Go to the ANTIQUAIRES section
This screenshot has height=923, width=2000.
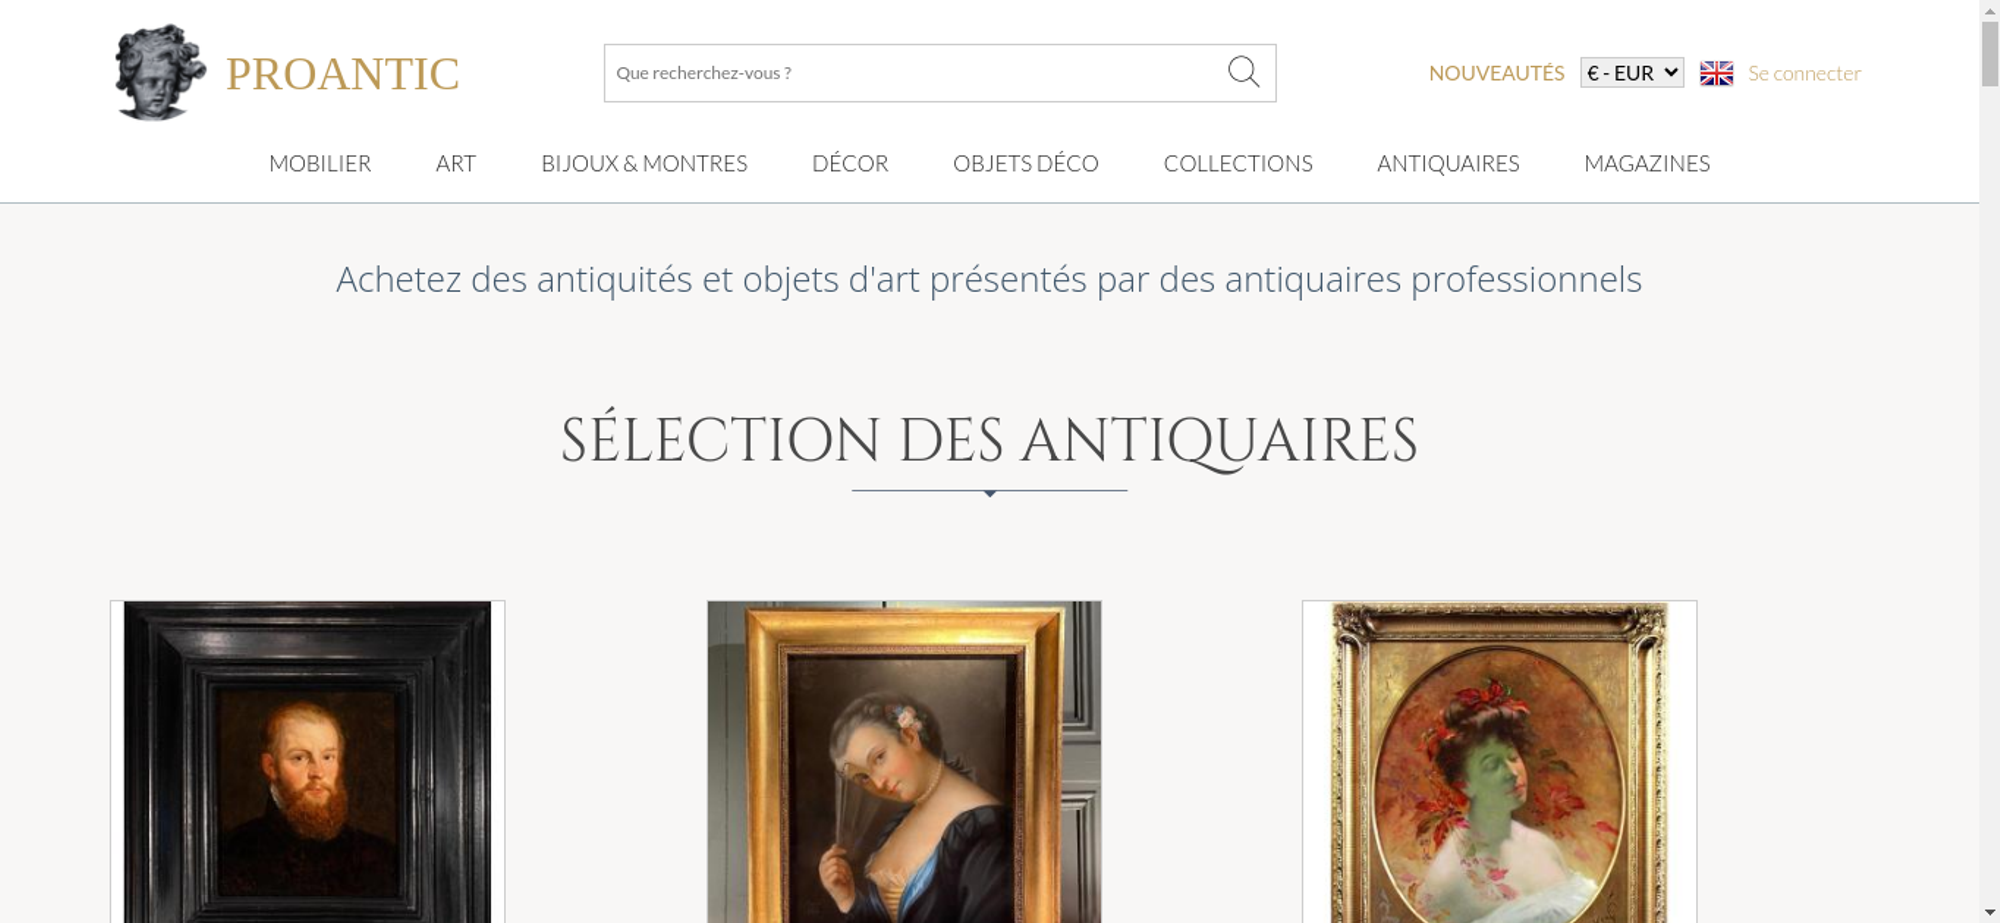[1448, 163]
